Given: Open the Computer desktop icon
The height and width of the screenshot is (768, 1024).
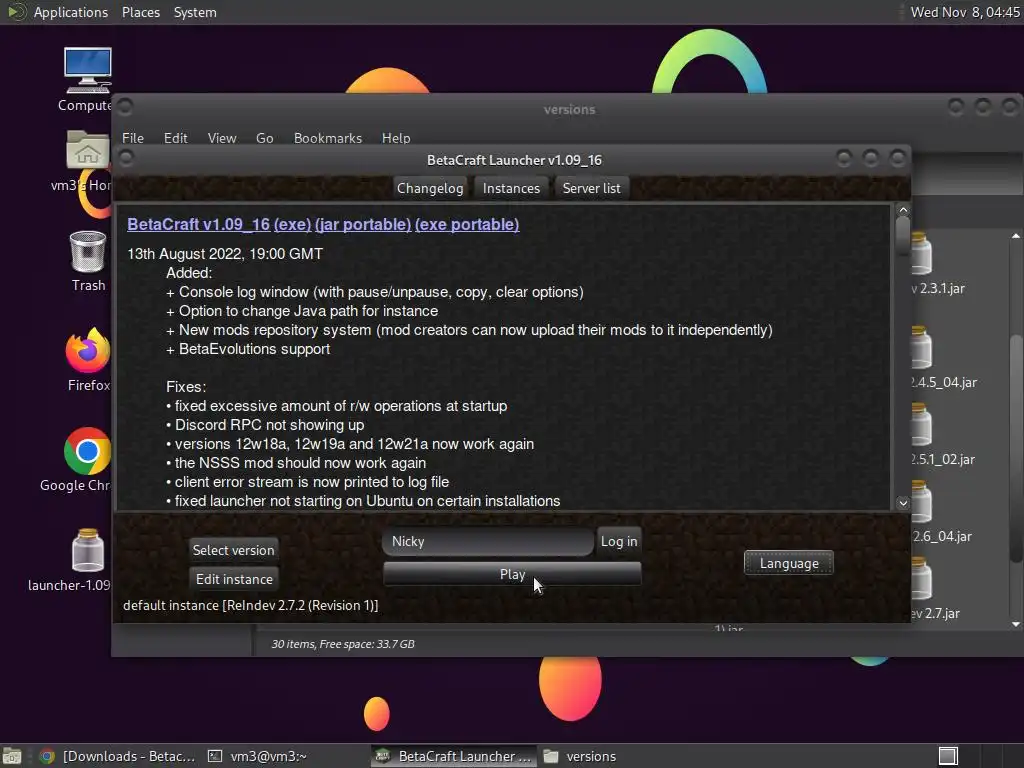Looking at the screenshot, I should tap(87, 71).
